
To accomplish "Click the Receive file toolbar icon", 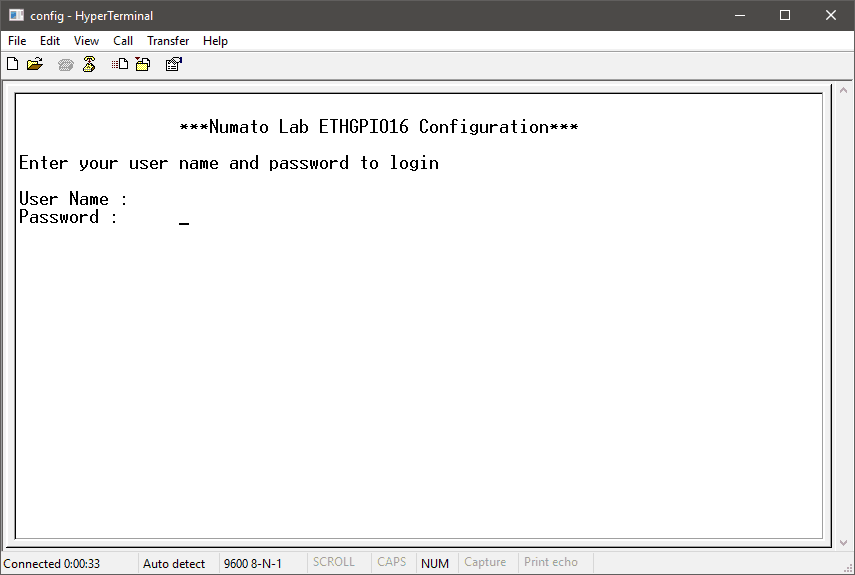I will [x=143, y=65].
